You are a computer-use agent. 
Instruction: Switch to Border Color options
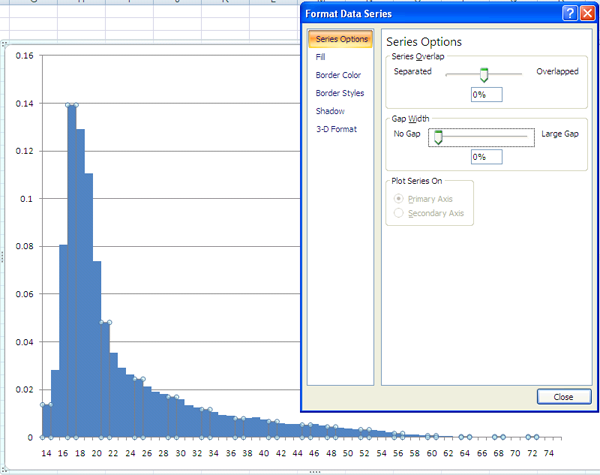(337, 76)
